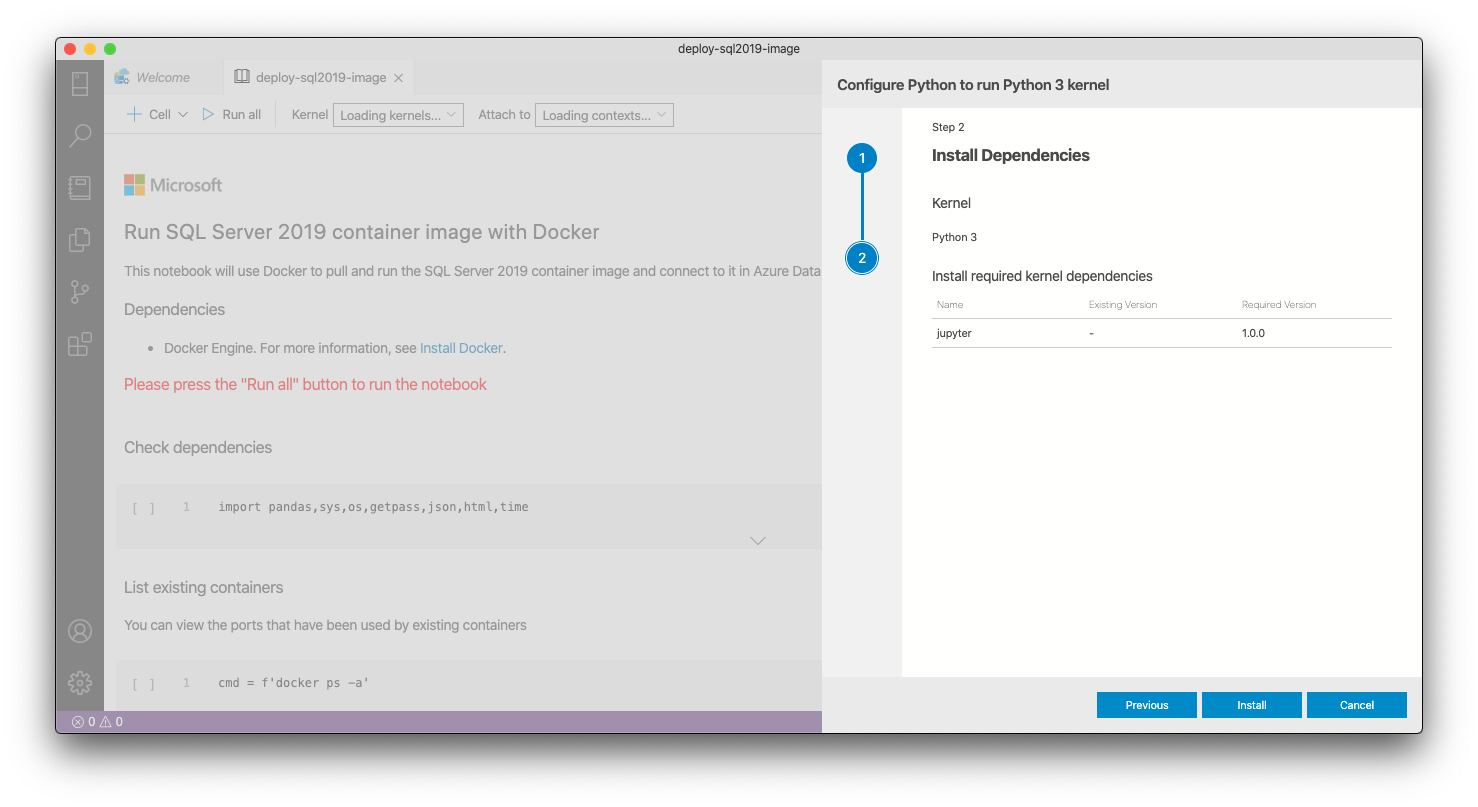Open the Explorer files view icon
The height and width of the screenshot is (807, 1478).
click(80, 240)
